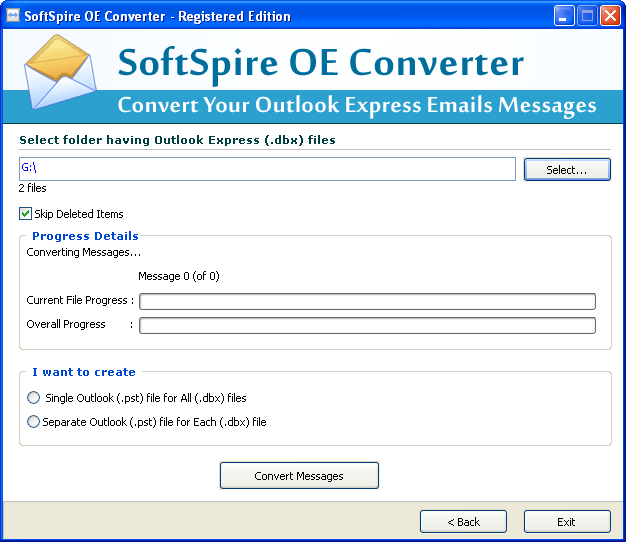Screen dimensions: 626x542
Task: Click the 'Current File Progress :' label
Action: 80,300
